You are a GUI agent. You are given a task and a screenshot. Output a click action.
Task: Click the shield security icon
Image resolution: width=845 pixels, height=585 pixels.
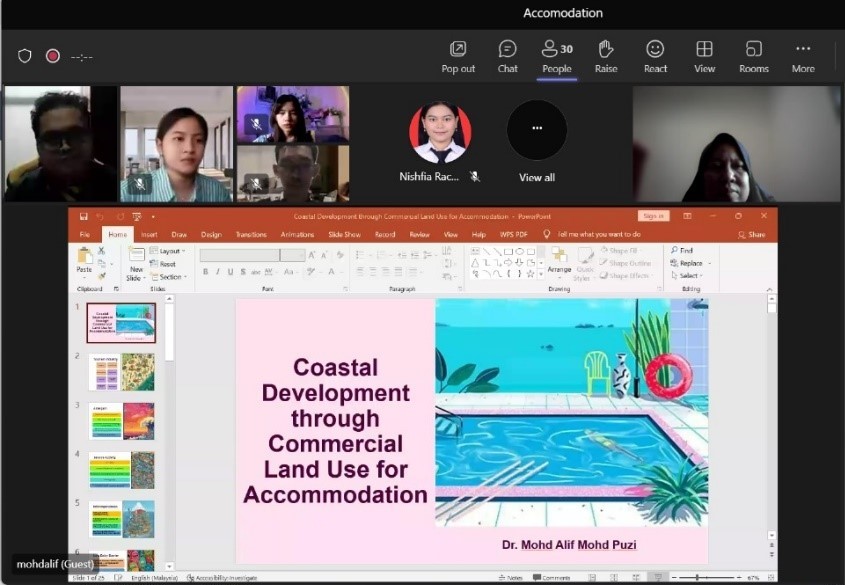(25, 56)
